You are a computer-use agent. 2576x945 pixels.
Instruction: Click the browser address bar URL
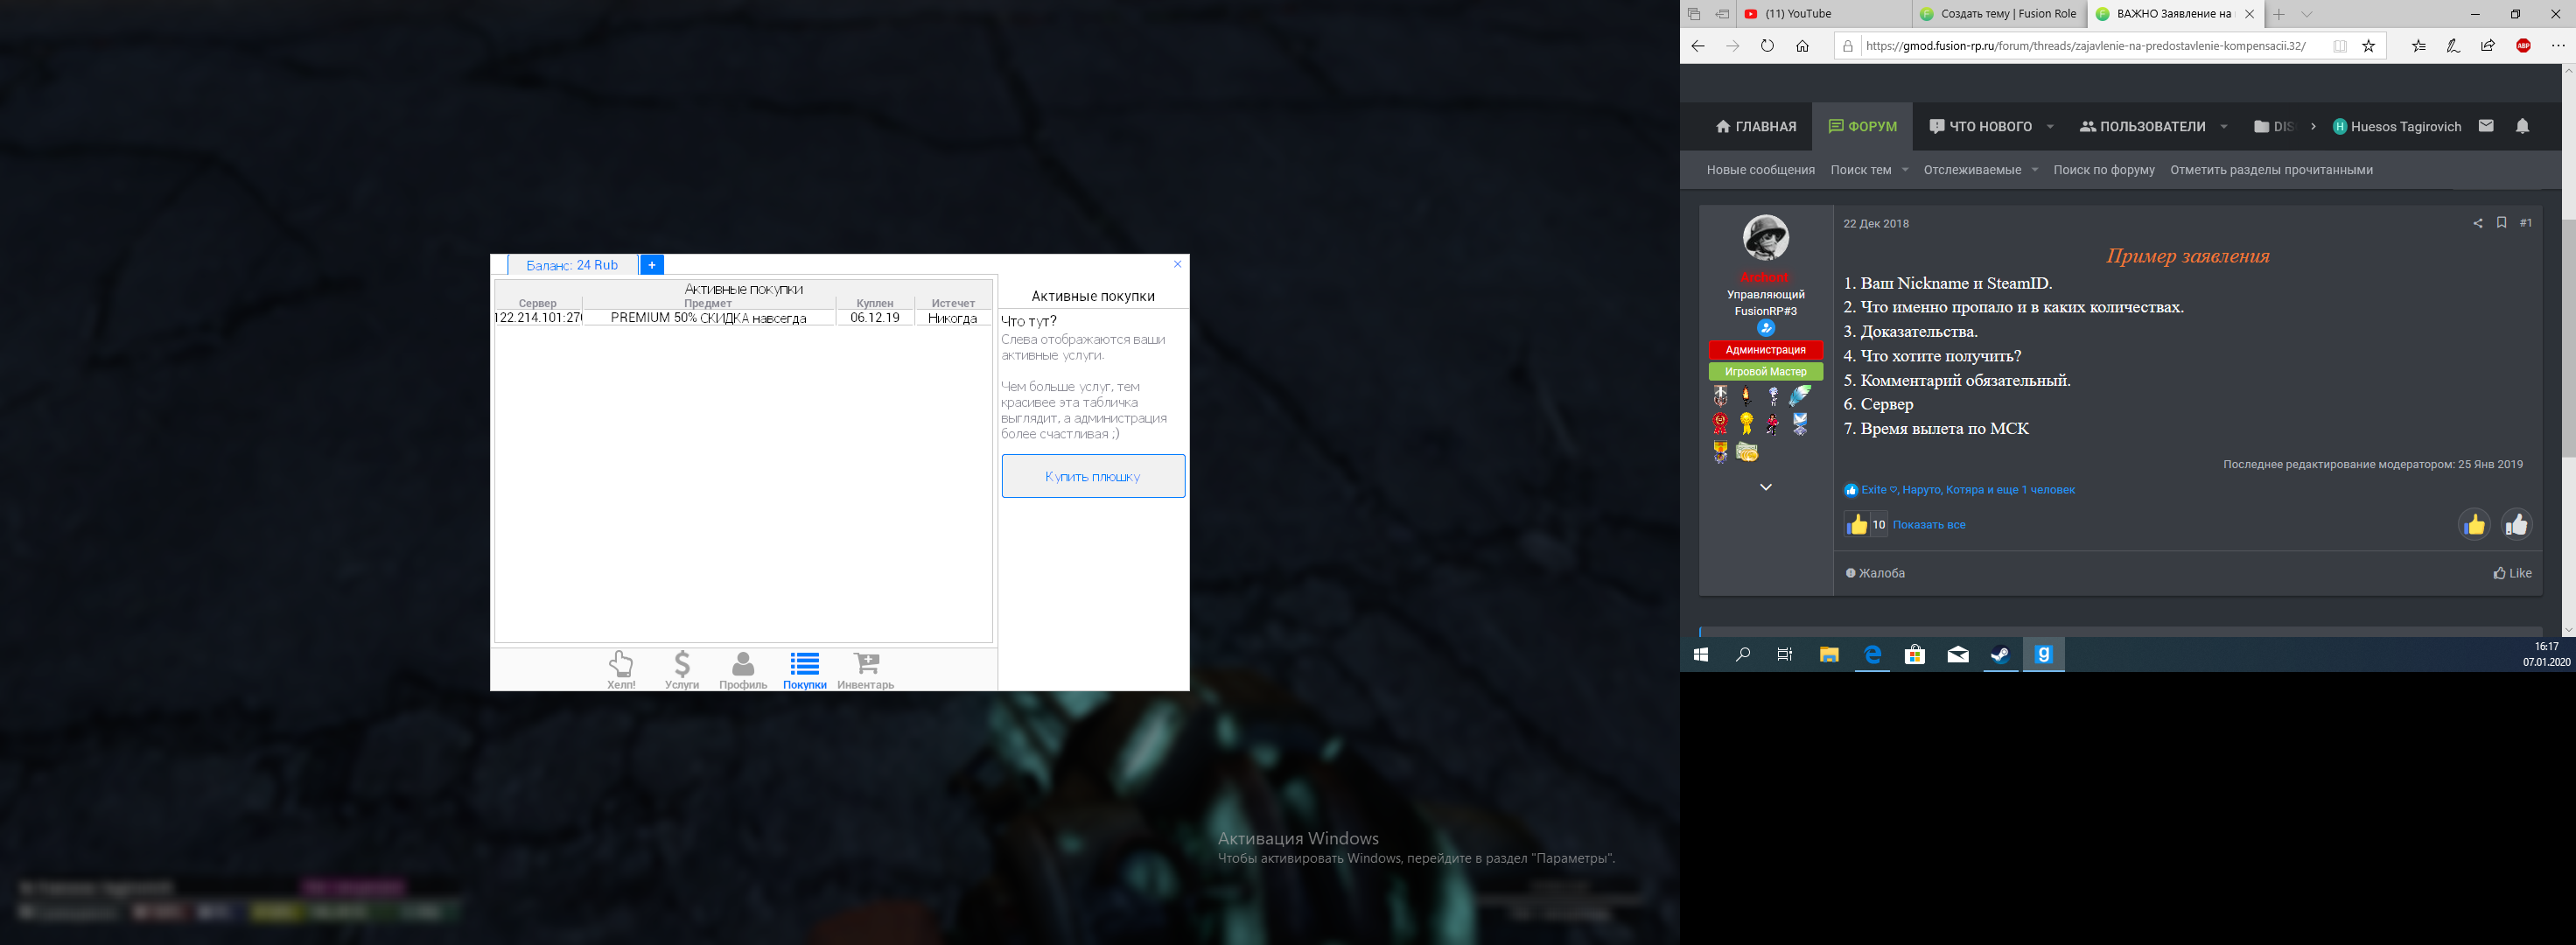coord(2085,46)
